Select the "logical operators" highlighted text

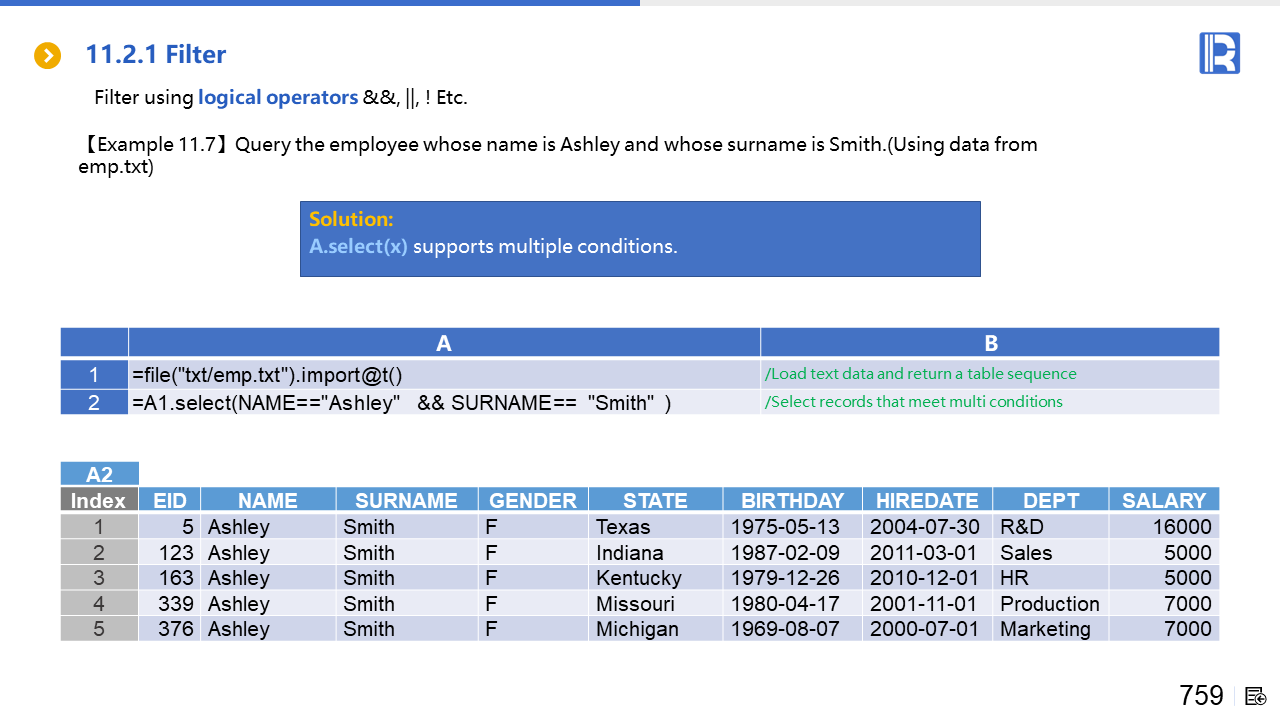click(x=277, y=98)
